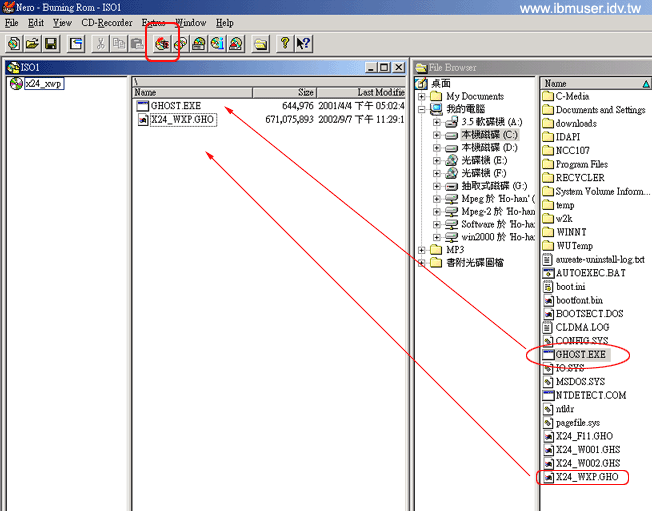
Task: Select Software network drive in tree
Action: point(498,225)
